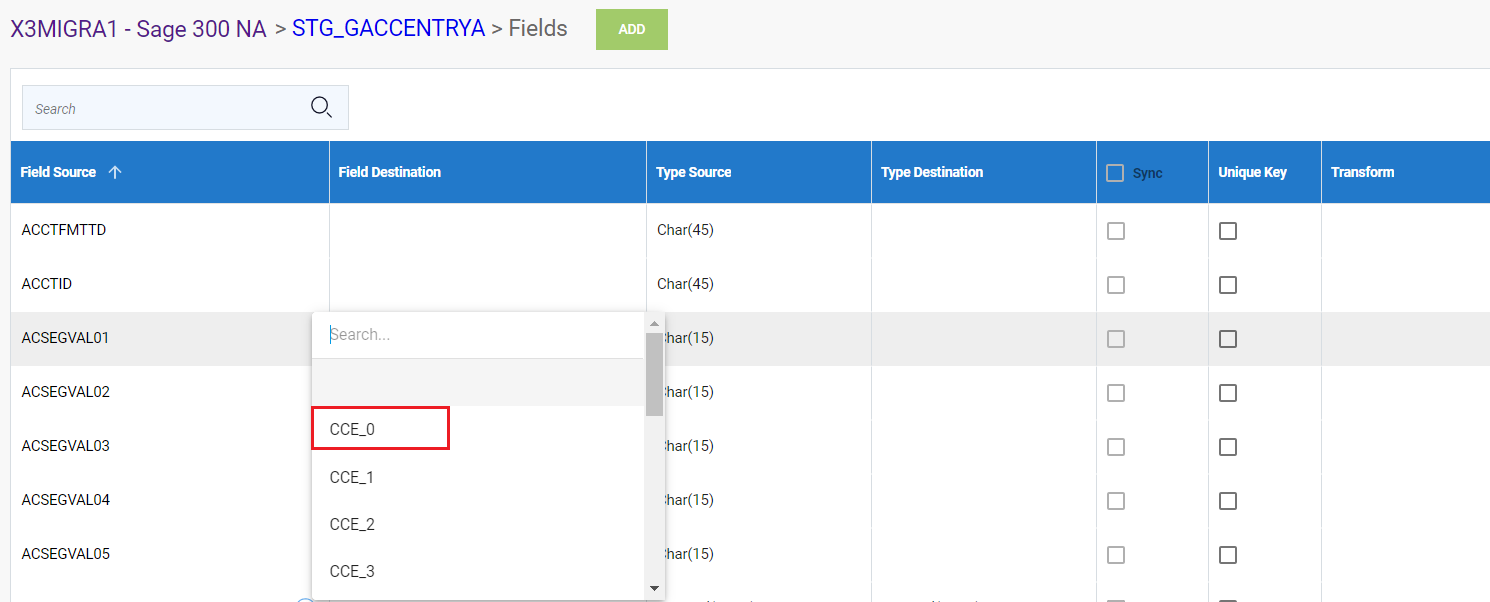The image size is (1490, 602).
Task: Select the blank option in dropdown
Action: [x=478, y=382]
